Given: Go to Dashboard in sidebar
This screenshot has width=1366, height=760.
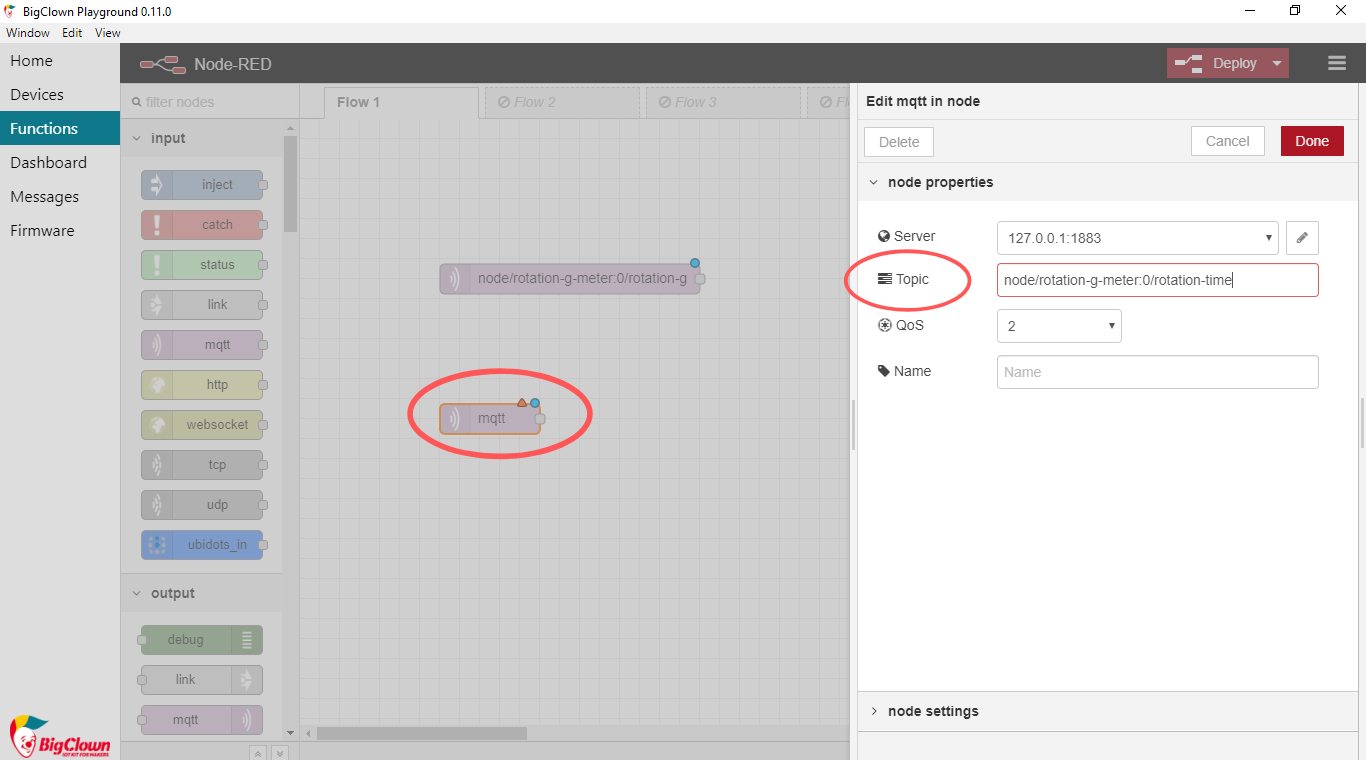Looking at the screenshot, I should (x=60, y=162).
